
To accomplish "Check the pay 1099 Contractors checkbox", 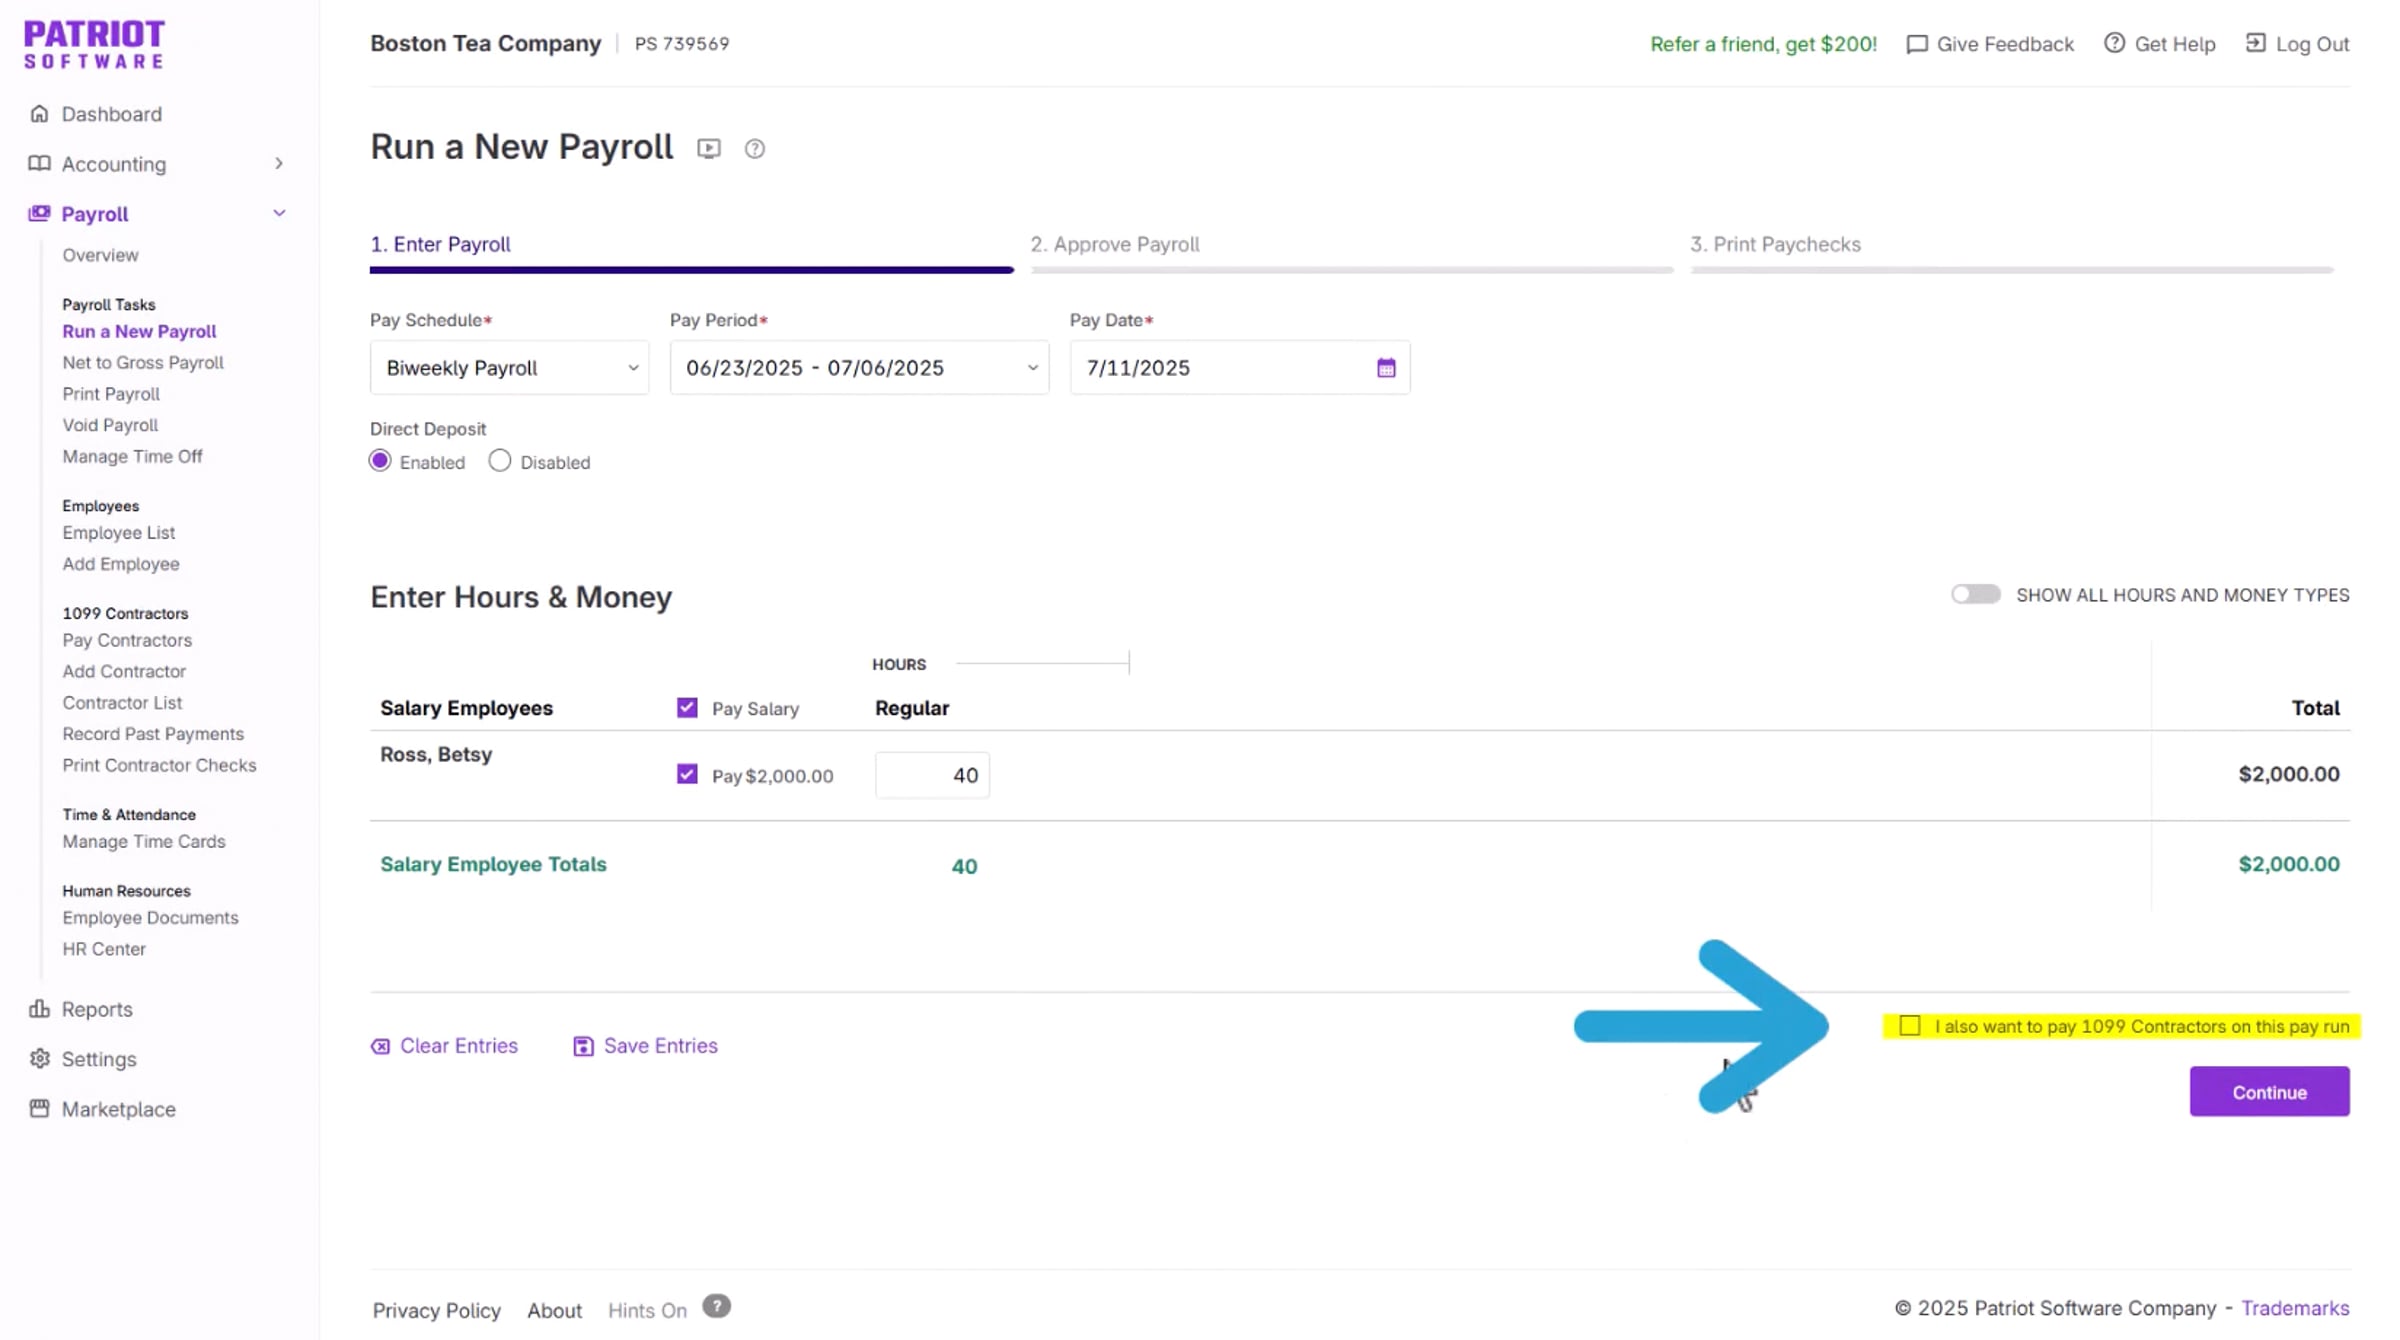I will click(1910, 1026).
